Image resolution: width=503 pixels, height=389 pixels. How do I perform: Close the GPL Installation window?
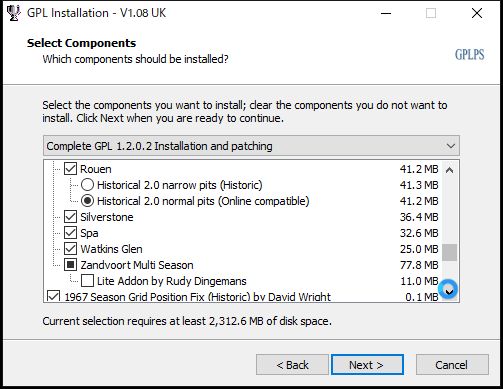pos(477,13)
